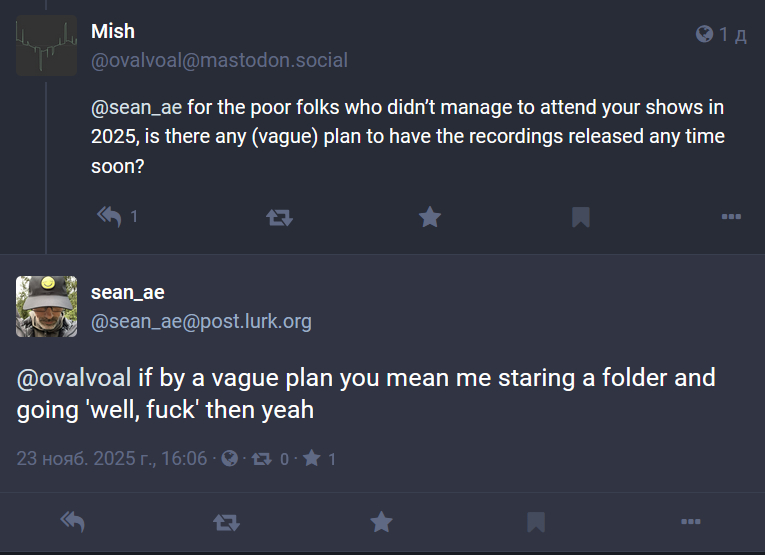Bookmark Mish's post
The image size is (765, 555).
[x=581, y=216]
